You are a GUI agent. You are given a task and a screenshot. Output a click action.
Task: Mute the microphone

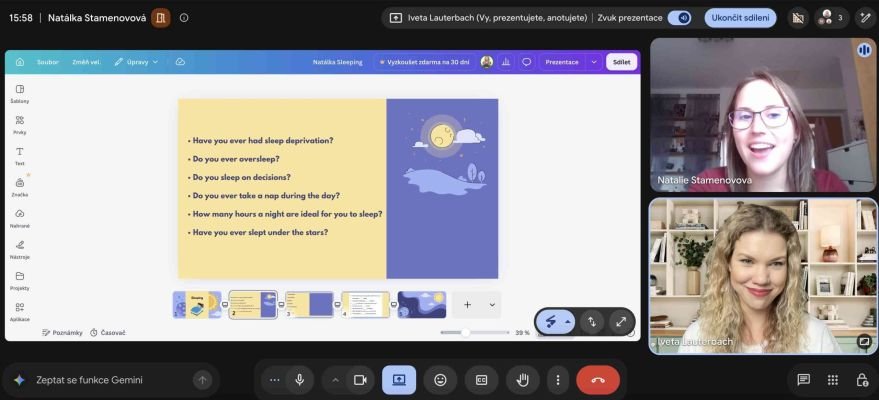(x=300, y=380)
